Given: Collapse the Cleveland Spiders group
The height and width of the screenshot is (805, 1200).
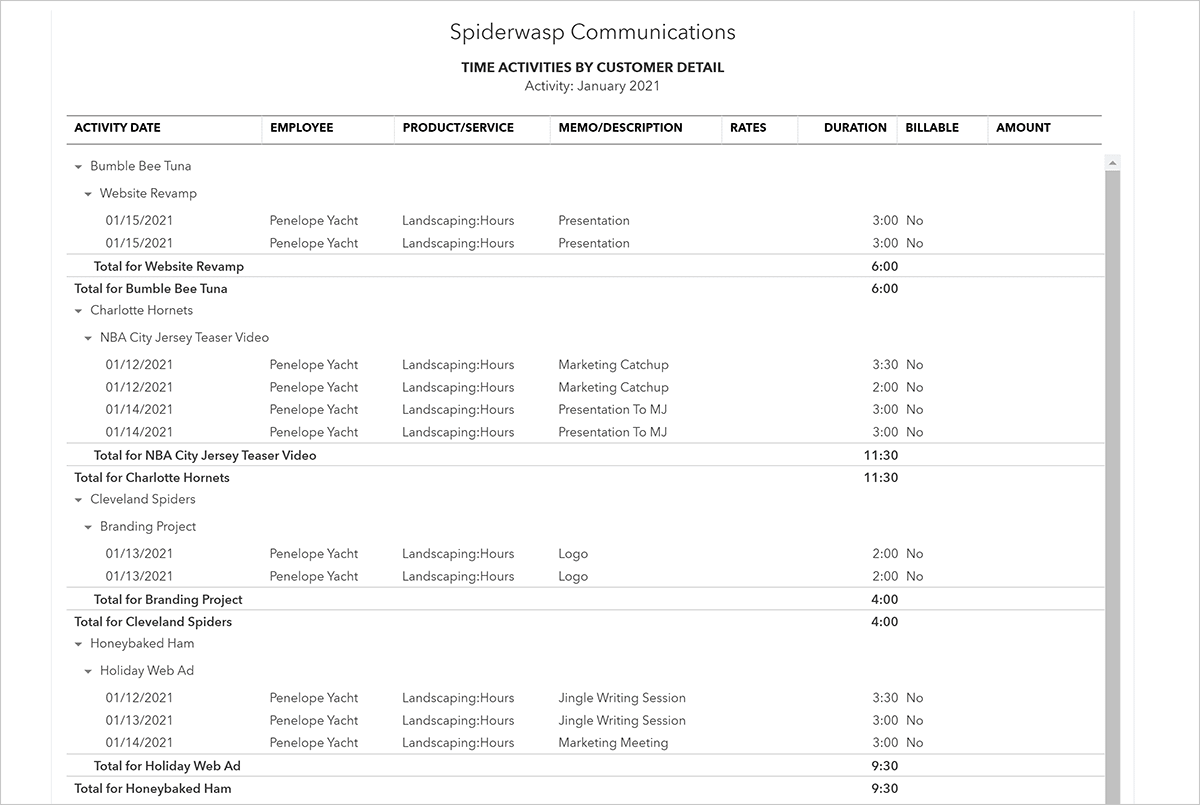Looking at the screenshot, I should (79, 500).
